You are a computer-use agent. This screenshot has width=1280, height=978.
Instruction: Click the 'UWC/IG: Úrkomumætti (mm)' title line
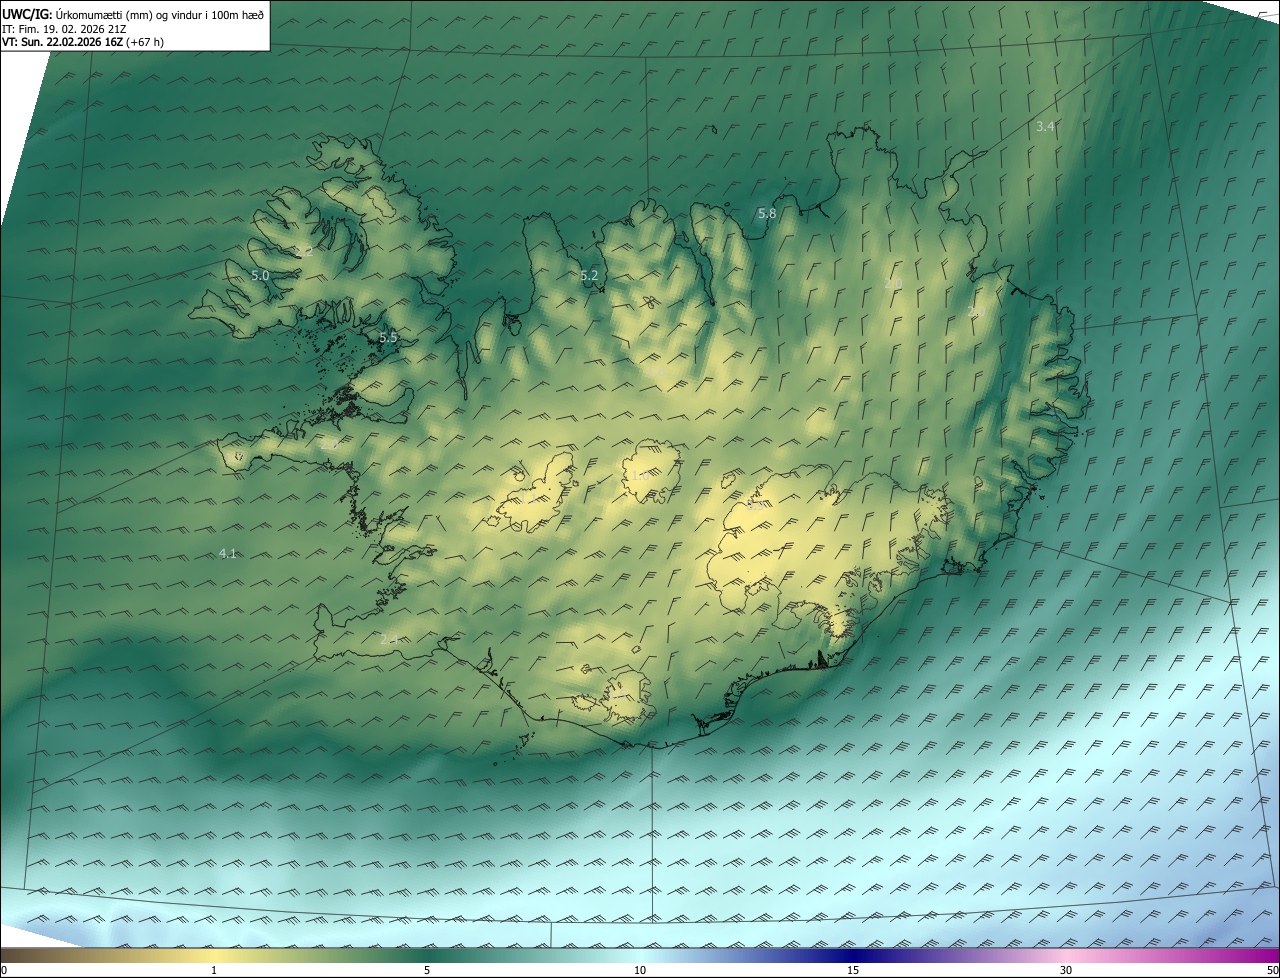(x=133, y=13)
